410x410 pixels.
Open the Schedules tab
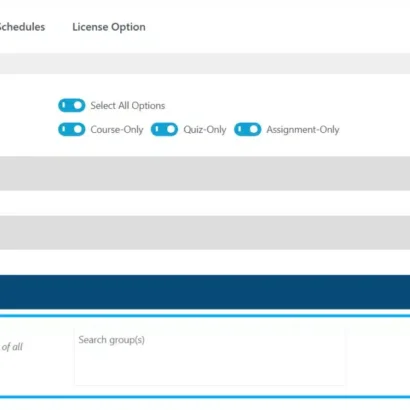point(22,27)
